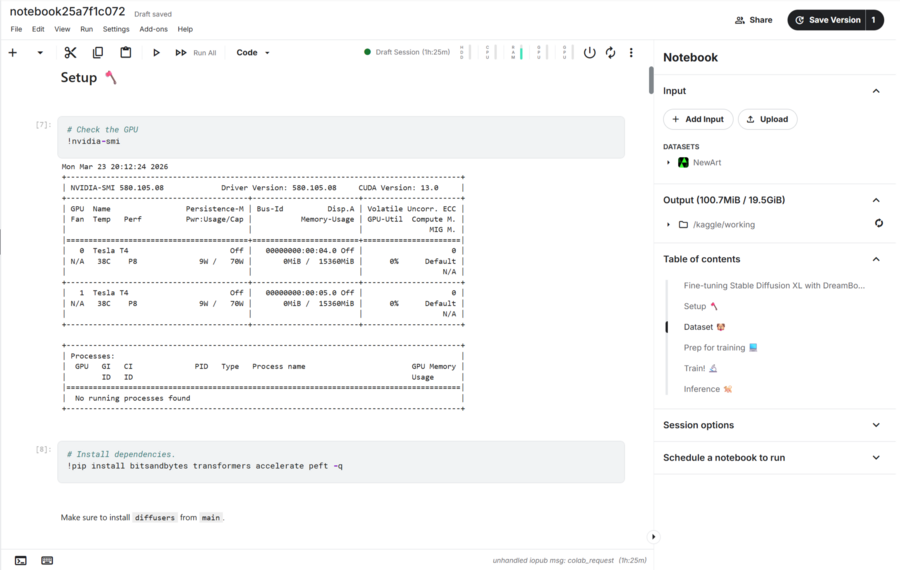Viewport: 900px width, 570px height.
Task: Open the File menu
Action: point(16,29)
